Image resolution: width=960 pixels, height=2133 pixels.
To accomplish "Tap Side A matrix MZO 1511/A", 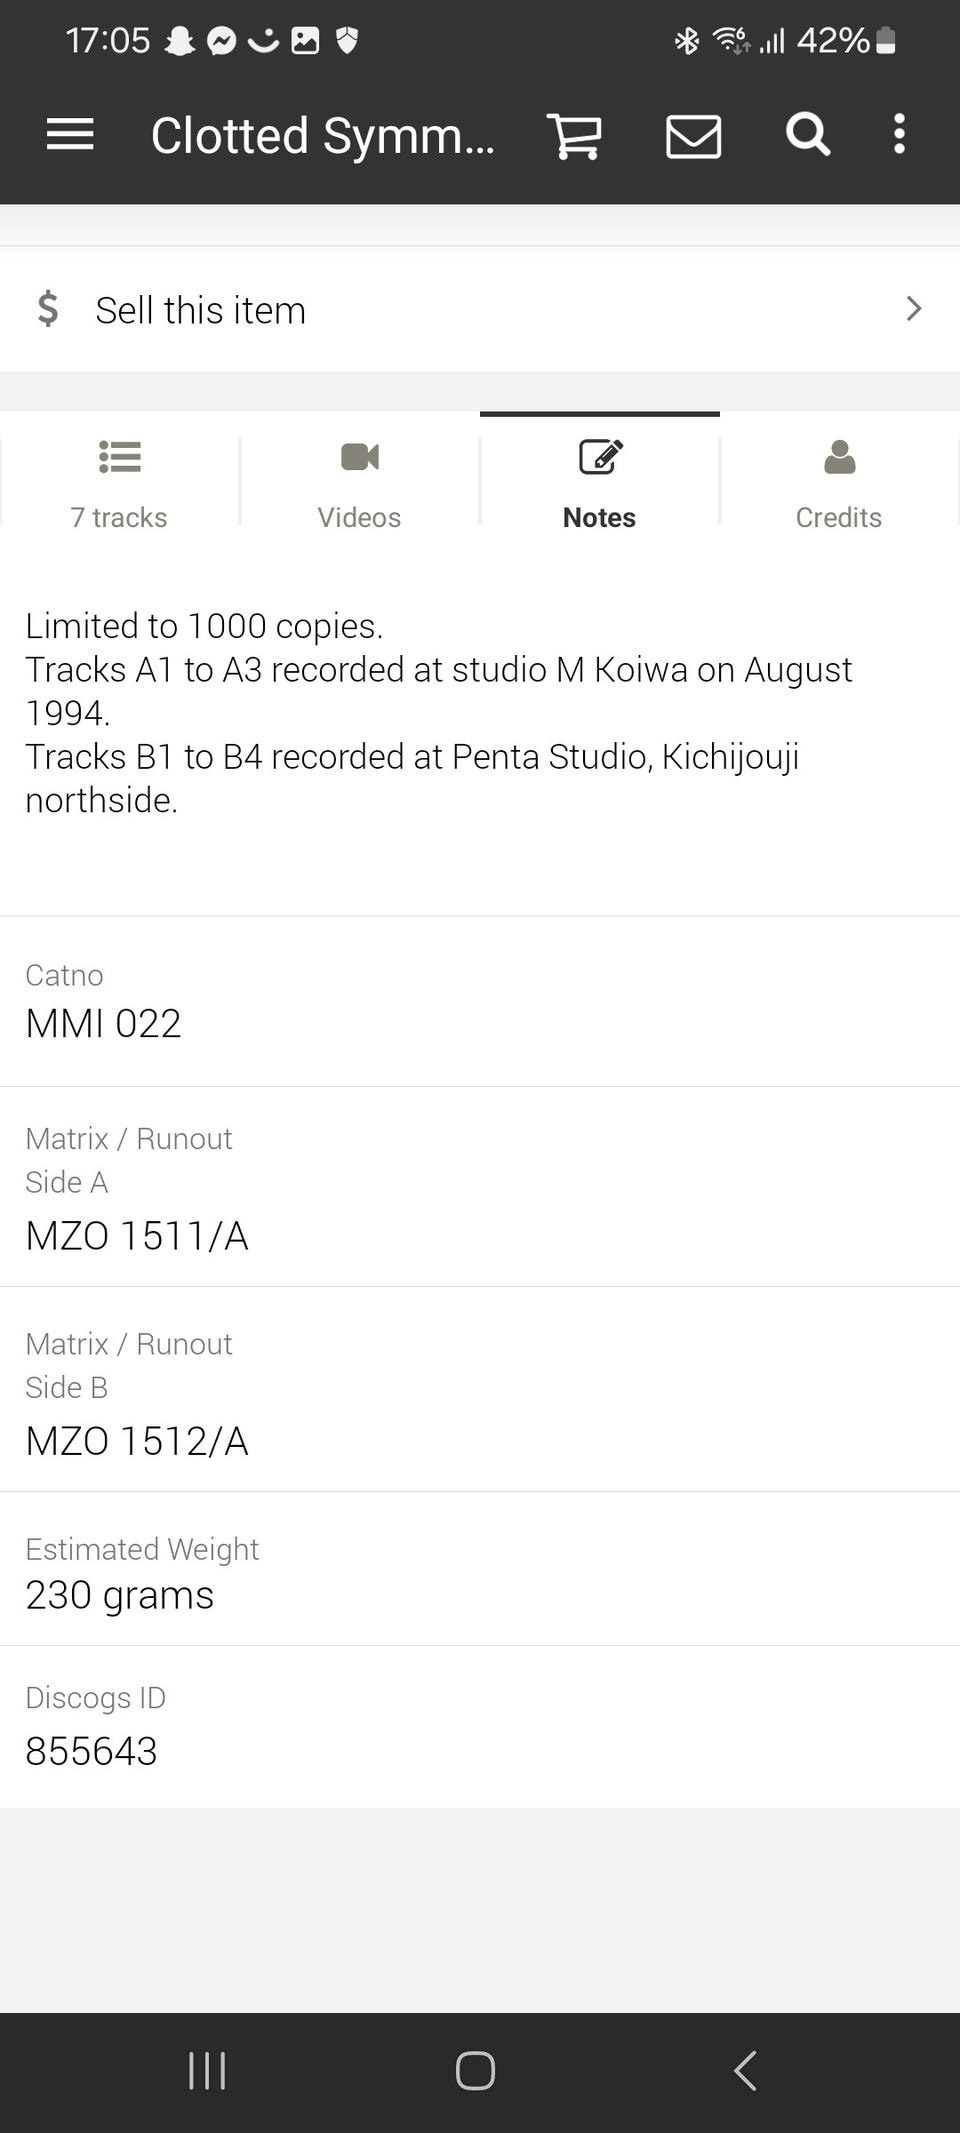I will pos(137,1236).
